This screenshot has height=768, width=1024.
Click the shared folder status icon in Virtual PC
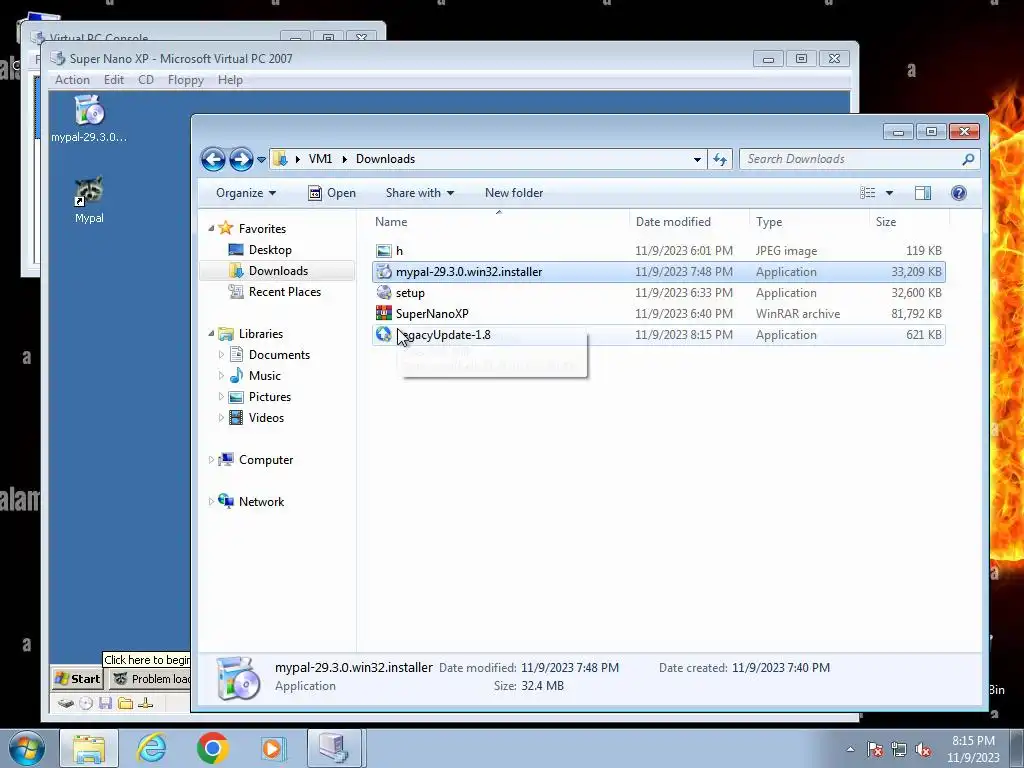(x=126, y=703)
